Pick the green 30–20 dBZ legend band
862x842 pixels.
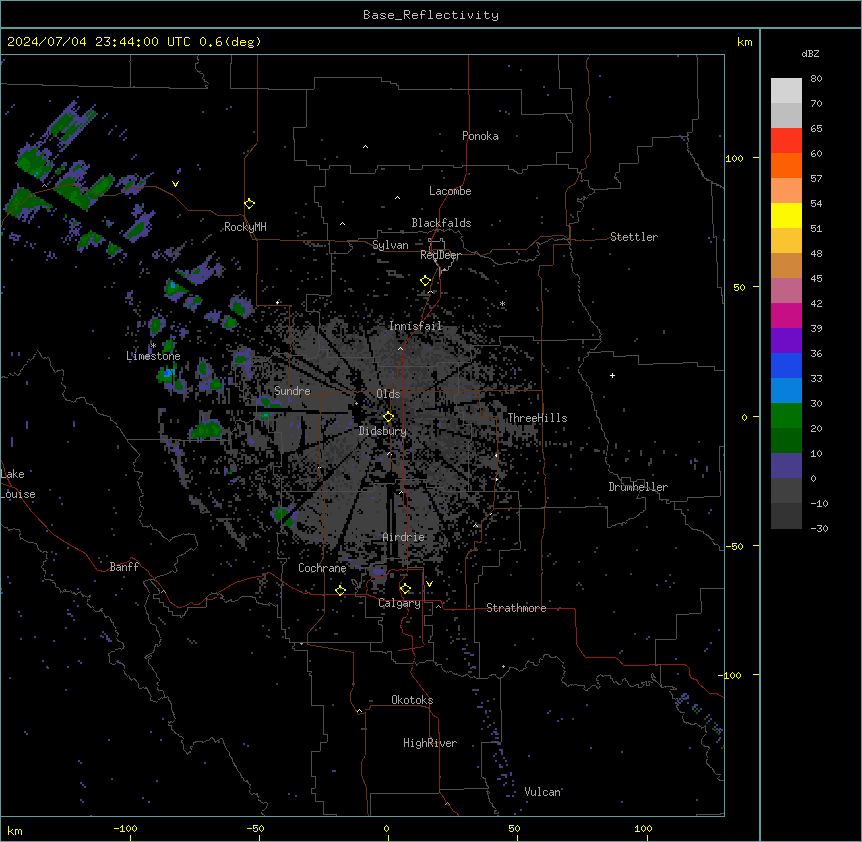click(x=786, y=416)
